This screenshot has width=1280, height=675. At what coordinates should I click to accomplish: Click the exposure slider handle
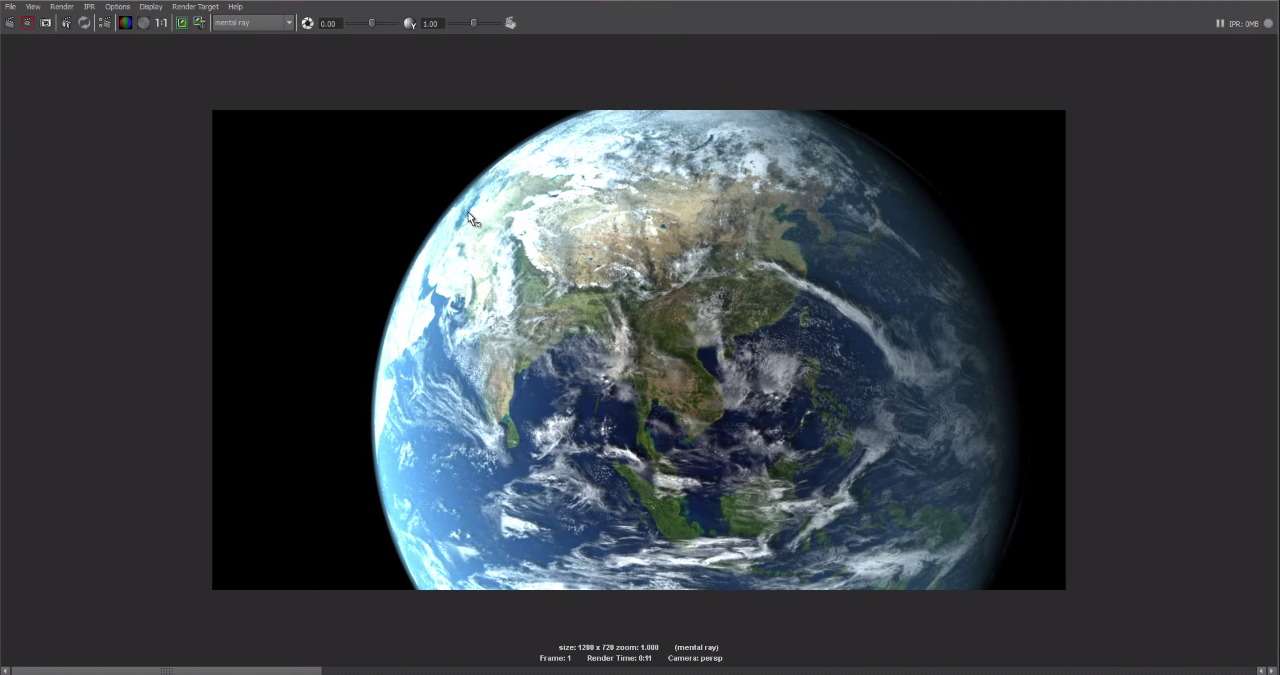[x=372, y=23]
